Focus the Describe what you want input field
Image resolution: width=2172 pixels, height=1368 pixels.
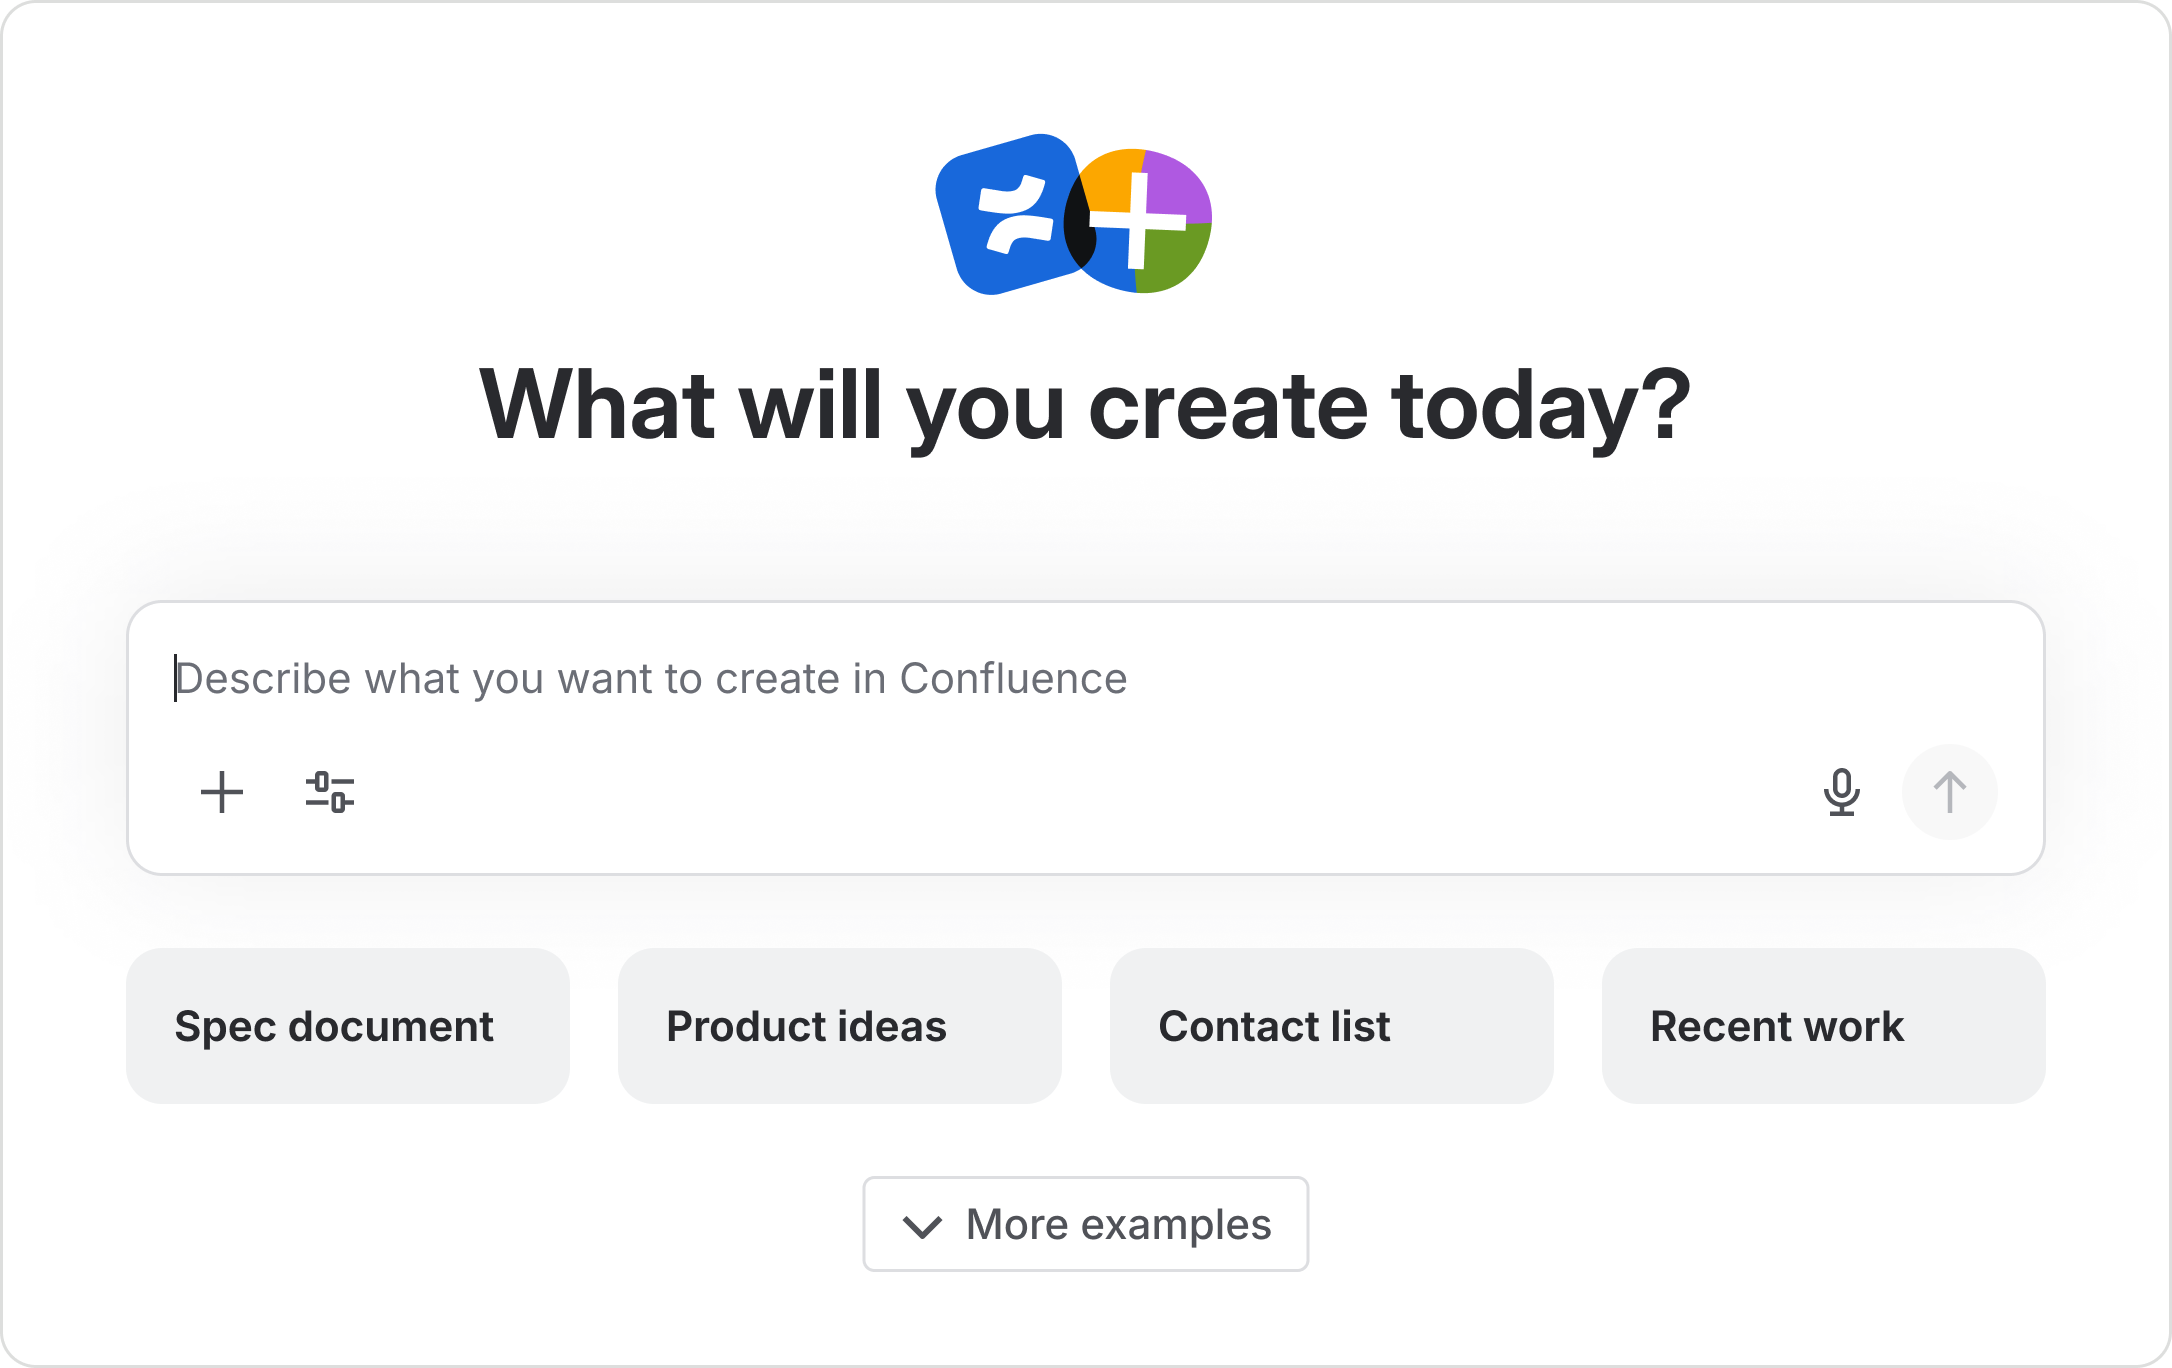650,678
